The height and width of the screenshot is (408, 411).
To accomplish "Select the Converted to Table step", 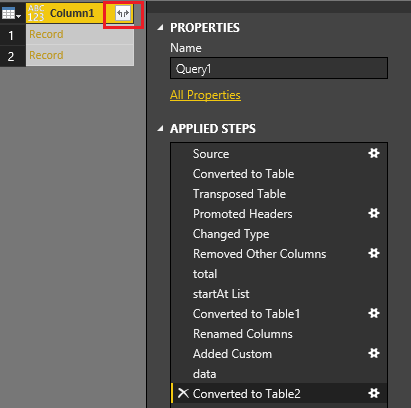I will pyautogui.click(x=279, y=174).
